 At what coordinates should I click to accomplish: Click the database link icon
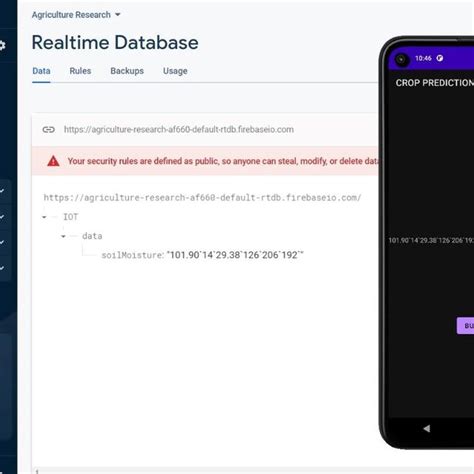pos(49,129)
